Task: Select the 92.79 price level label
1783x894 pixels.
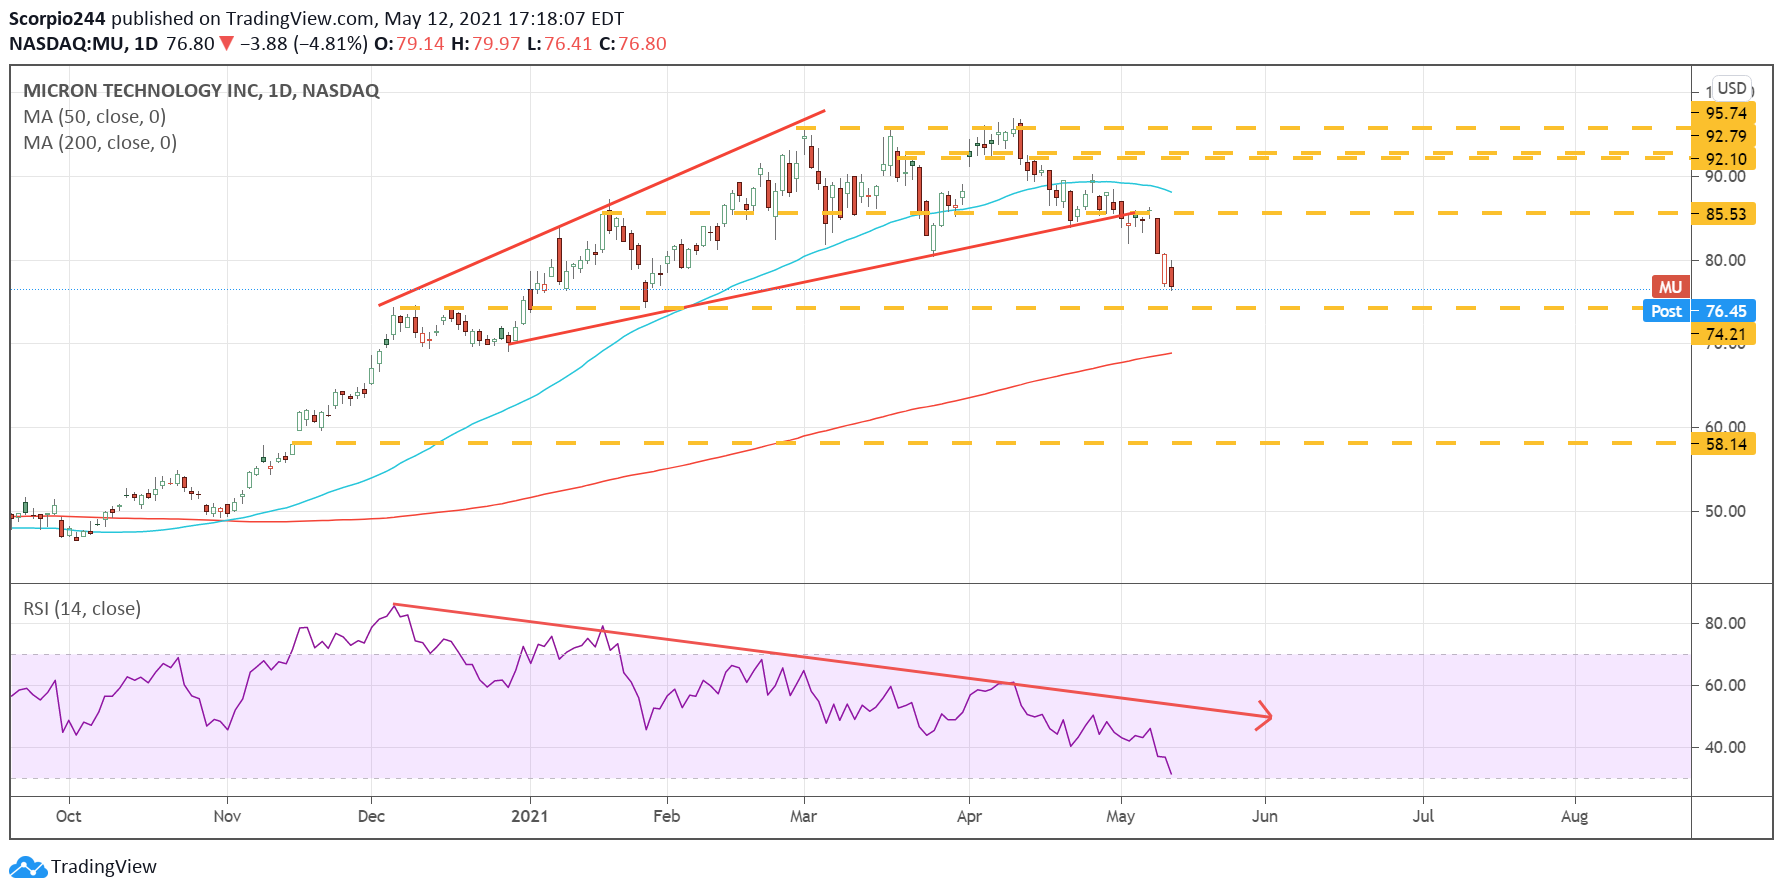Action: 1724,136
